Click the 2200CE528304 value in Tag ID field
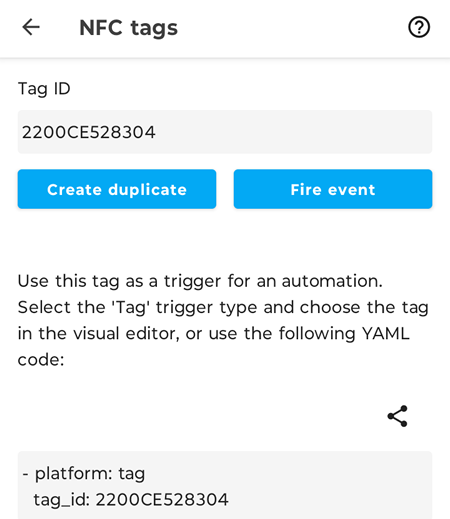Screen dimensions: 450x519 (x=89, y=132)
